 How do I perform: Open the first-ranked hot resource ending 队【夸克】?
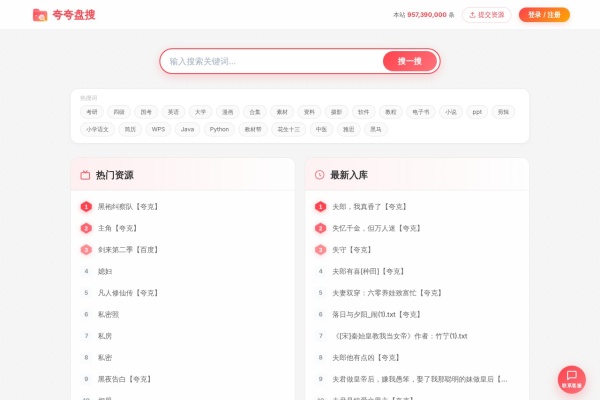pos(128,207)
